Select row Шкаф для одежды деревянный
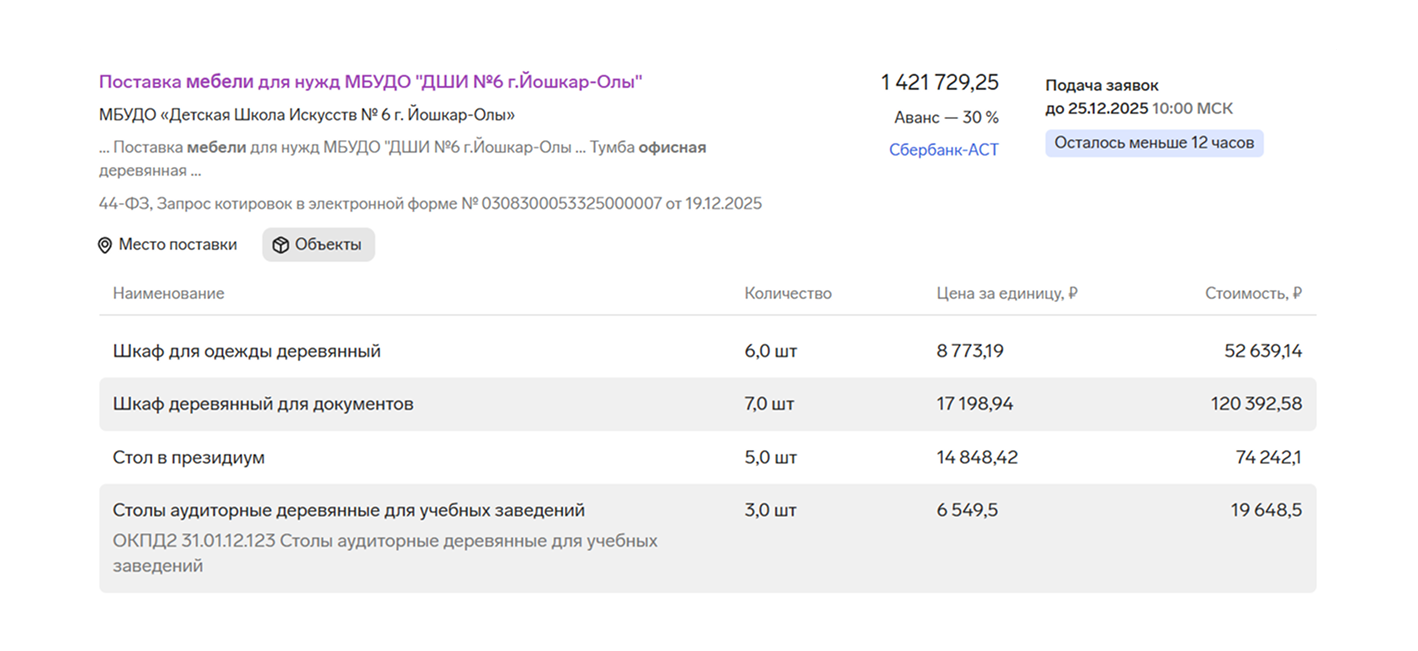 tap(247, 352)
